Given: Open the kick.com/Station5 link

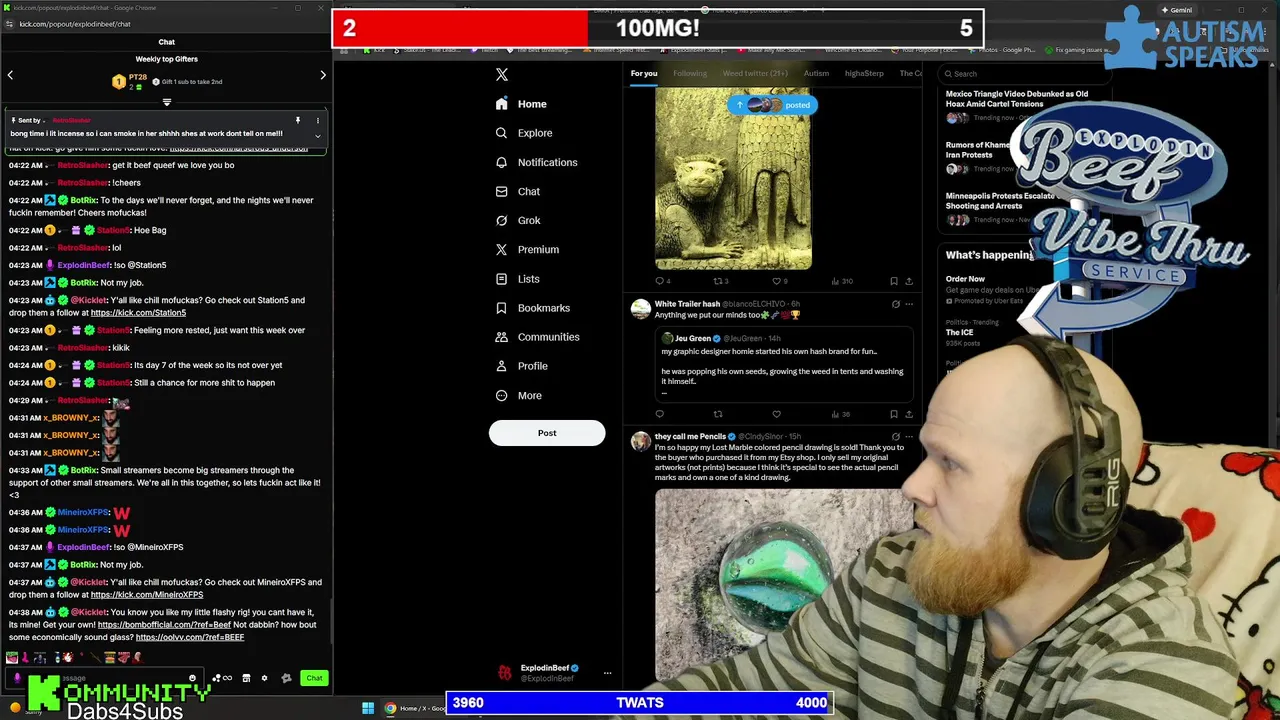Looking at the screenshot, I should 138,313.
